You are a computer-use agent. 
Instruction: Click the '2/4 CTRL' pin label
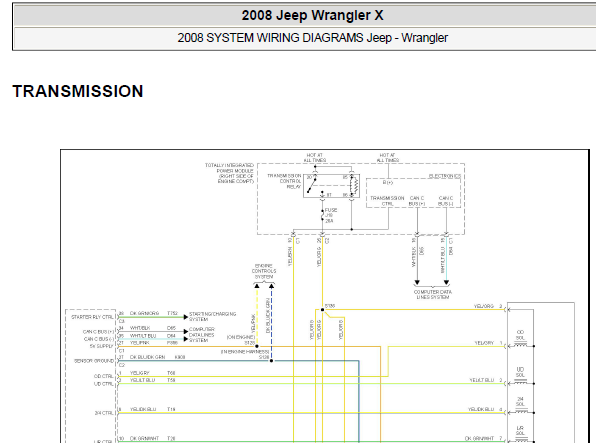click(104, 413)
